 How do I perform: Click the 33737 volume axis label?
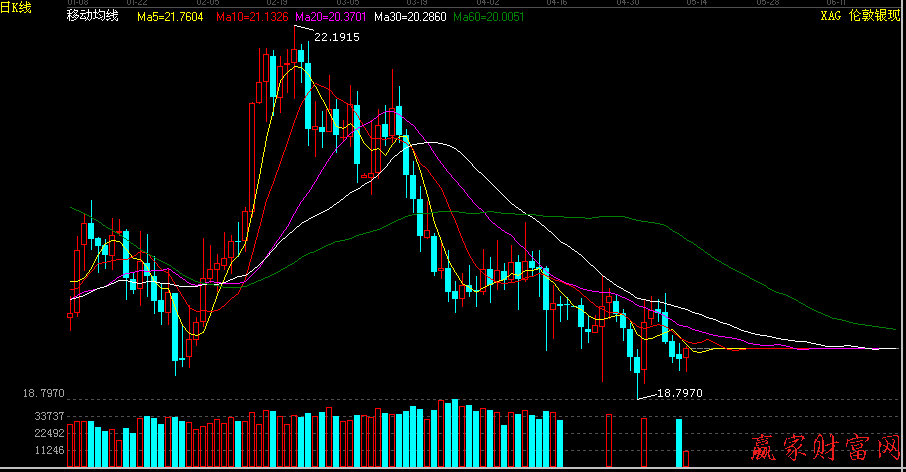[x=49, y=416]
